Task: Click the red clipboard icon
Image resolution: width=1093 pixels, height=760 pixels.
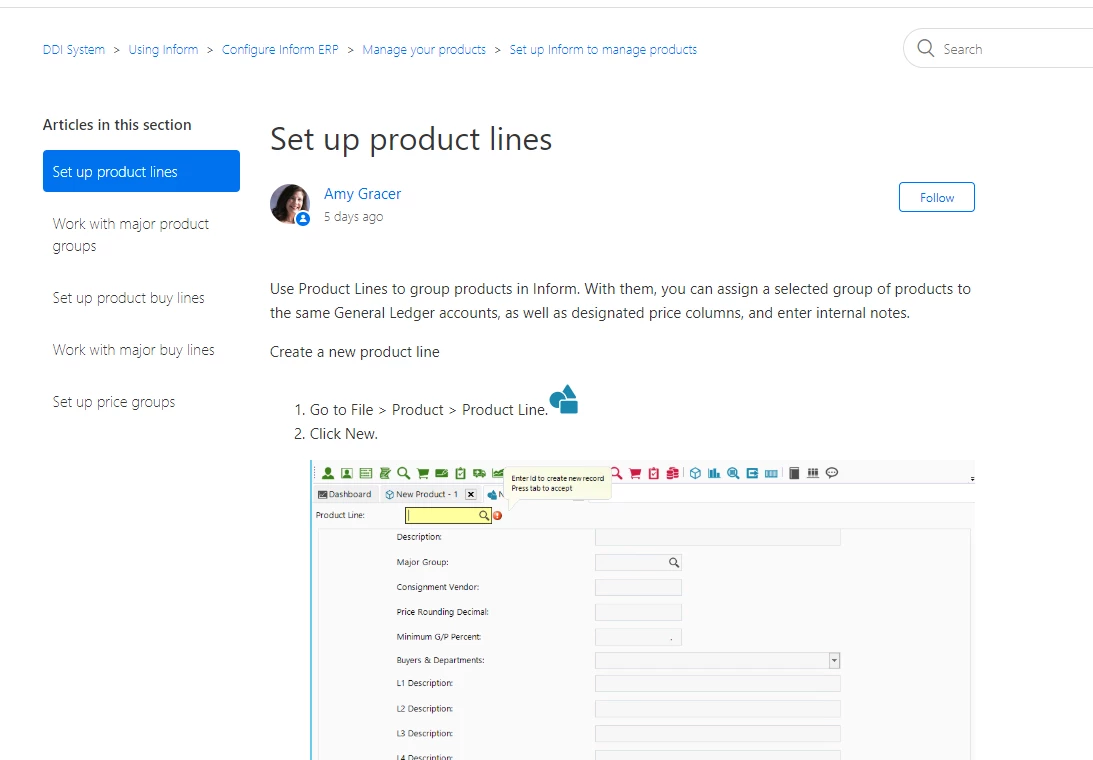Action: 654,473
